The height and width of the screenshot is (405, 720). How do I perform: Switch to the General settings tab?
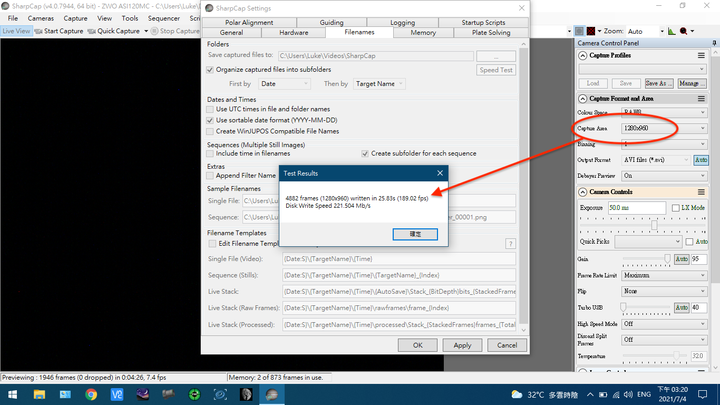[231, 33]
